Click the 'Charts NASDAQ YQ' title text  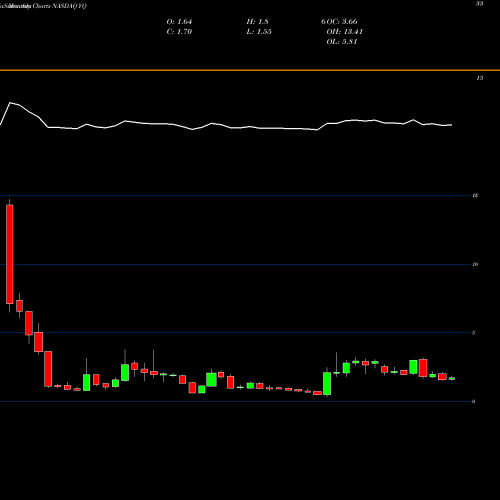pos(60,6)
